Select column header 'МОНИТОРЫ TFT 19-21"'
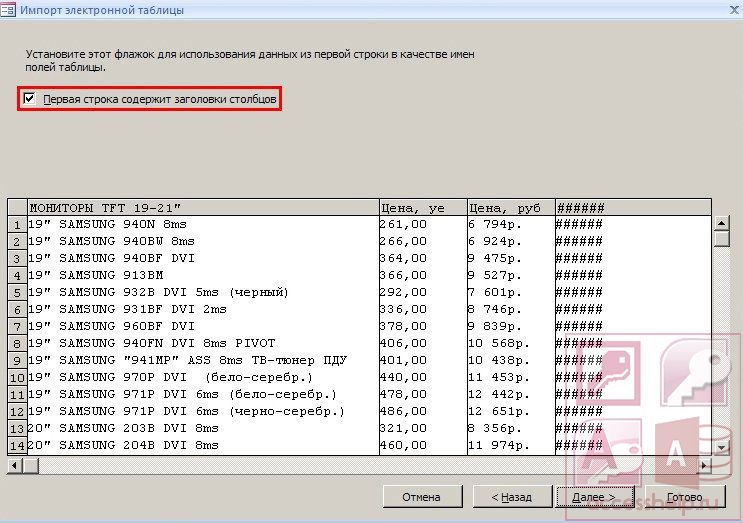Image resolution: width=743 pixels, height=523 pixels. tap(203, 208)
